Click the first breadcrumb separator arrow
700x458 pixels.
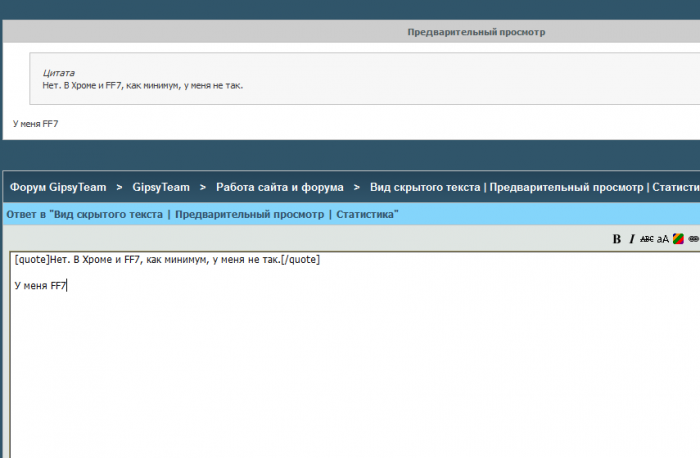(x=119, y=187)
